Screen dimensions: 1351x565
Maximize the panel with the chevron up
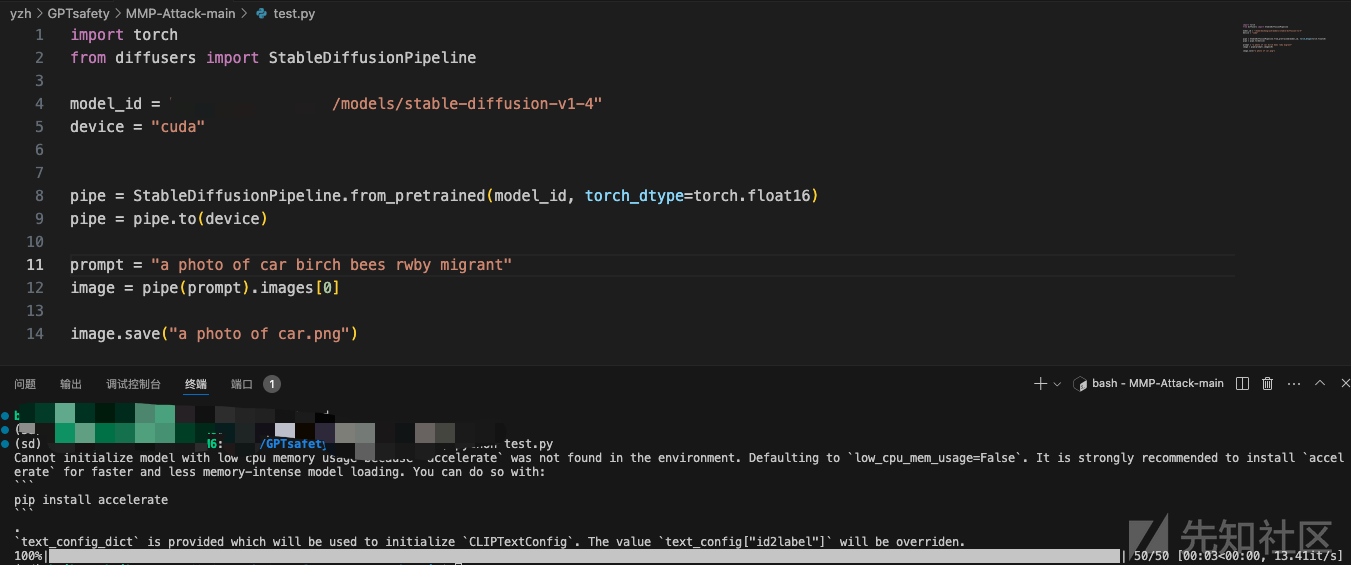1320,383
